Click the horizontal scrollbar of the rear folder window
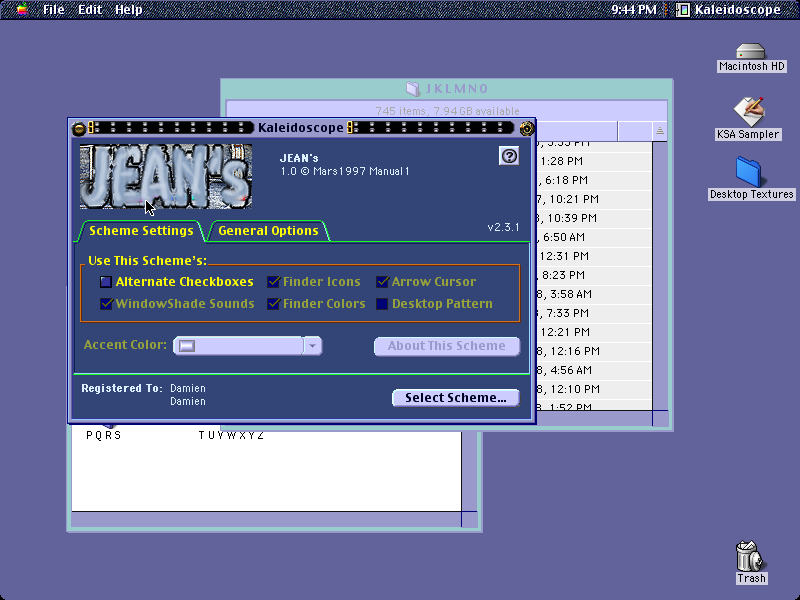The image size is (800, 600). 266,519
